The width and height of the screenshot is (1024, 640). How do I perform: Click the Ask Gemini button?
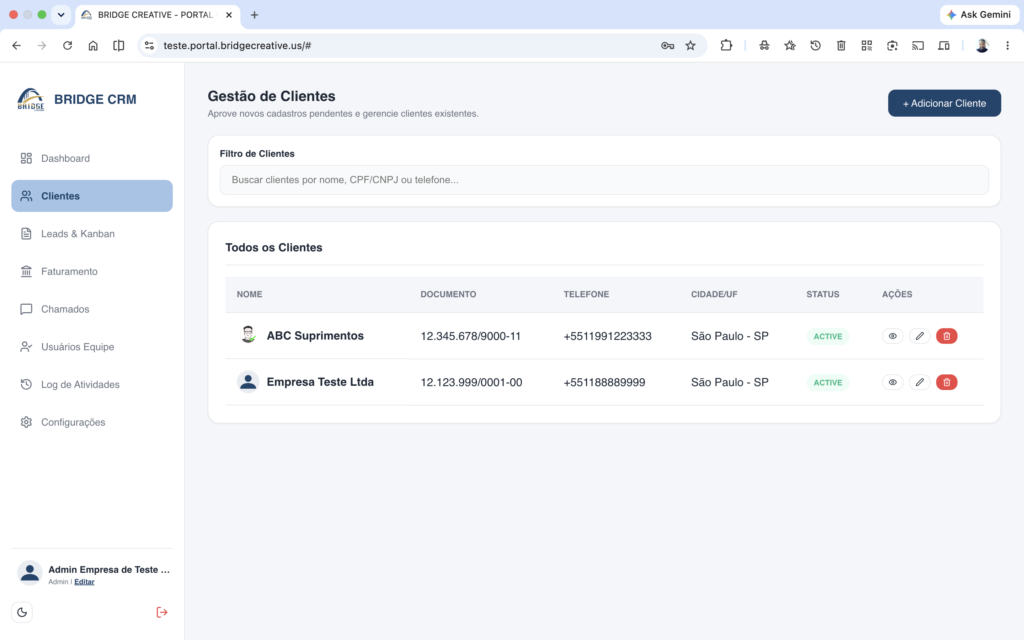[979, 14]
